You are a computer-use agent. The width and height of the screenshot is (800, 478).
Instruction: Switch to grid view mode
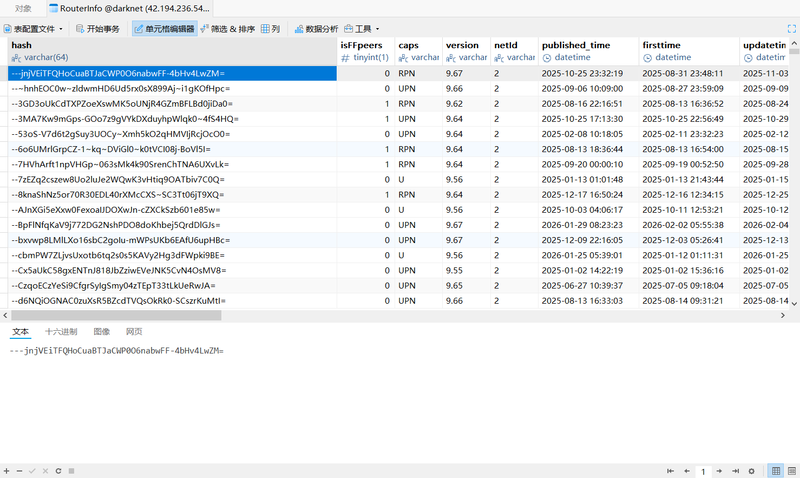click(x=775, y=470)
